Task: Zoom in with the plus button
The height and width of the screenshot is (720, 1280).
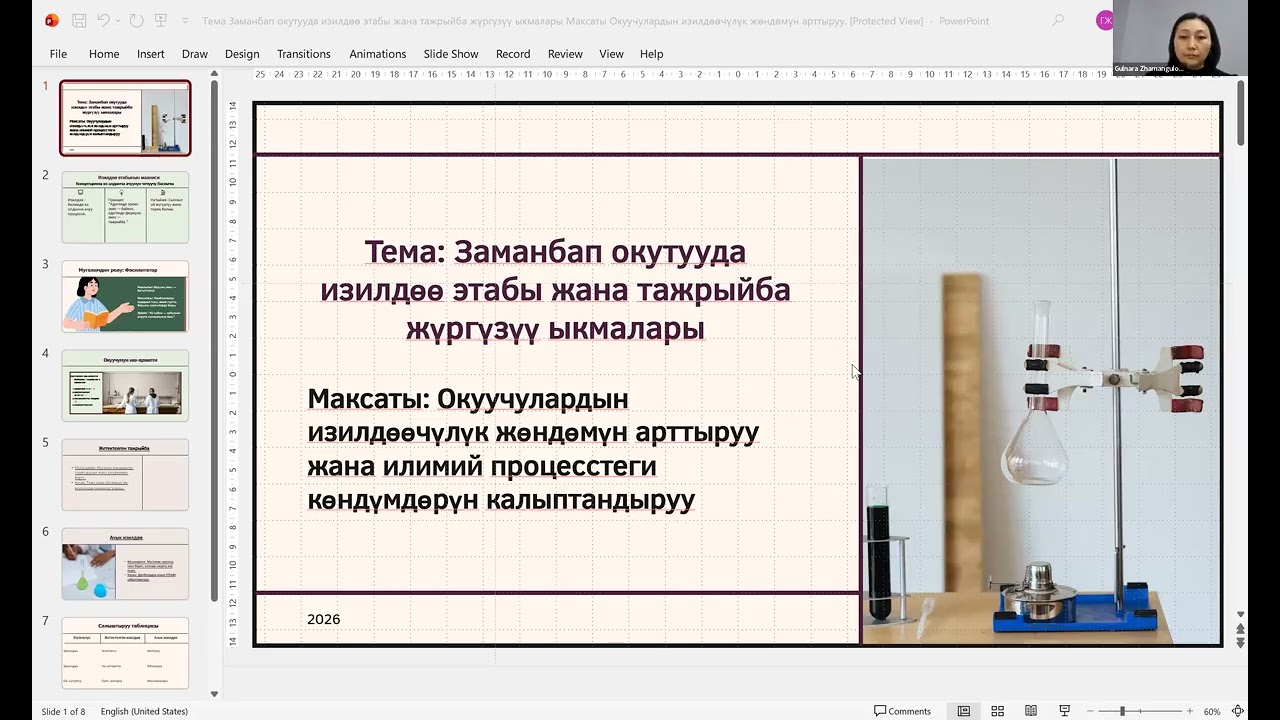Action: (x=1190, y=711)
